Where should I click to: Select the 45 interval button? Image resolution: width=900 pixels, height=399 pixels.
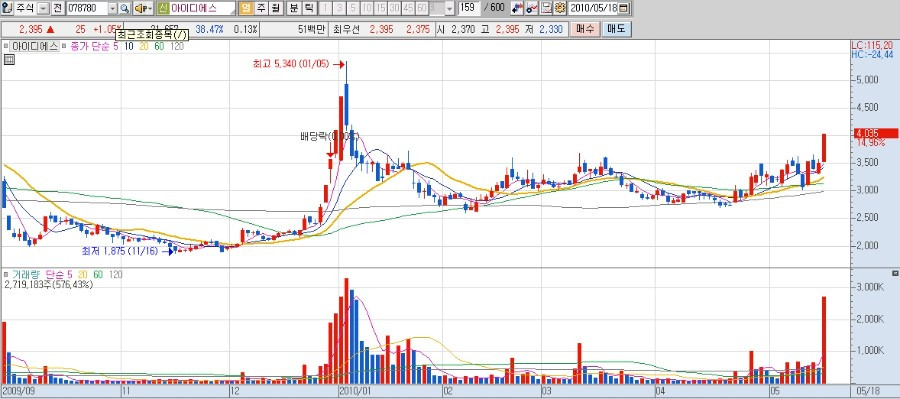pyautogui.click(x=408, y=8)
